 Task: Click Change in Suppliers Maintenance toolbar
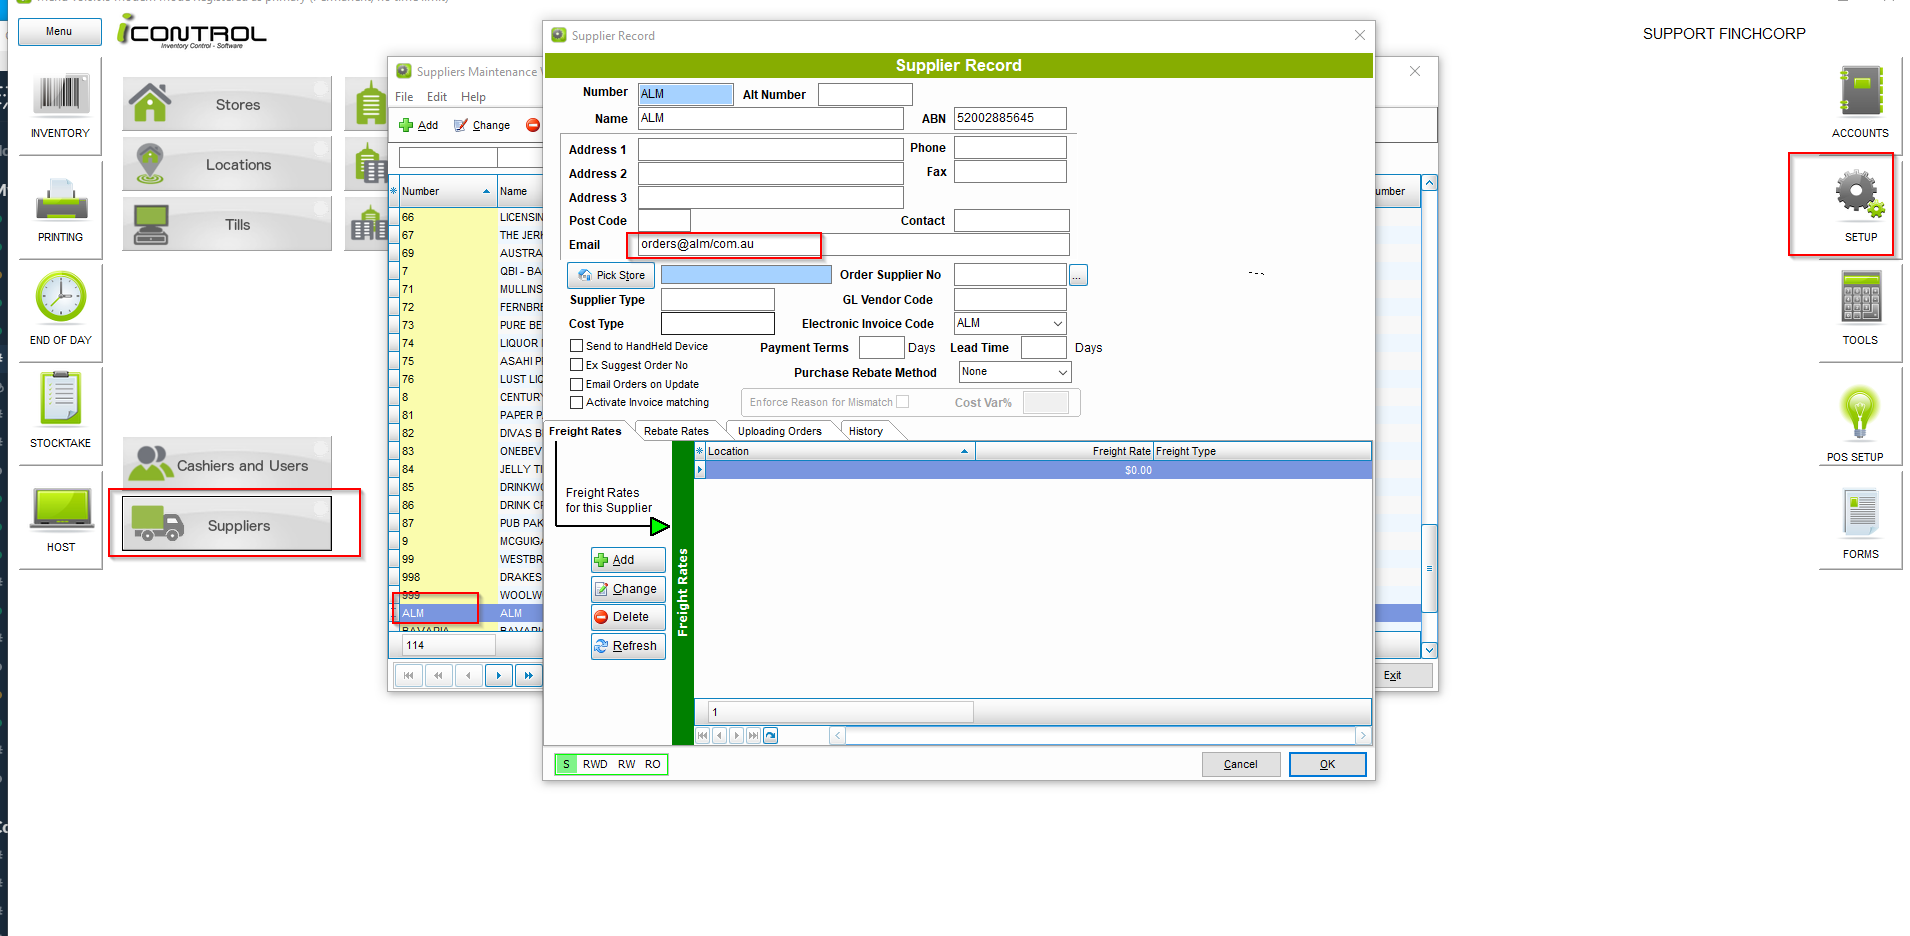pyautogui.click(x=482, y=125)
